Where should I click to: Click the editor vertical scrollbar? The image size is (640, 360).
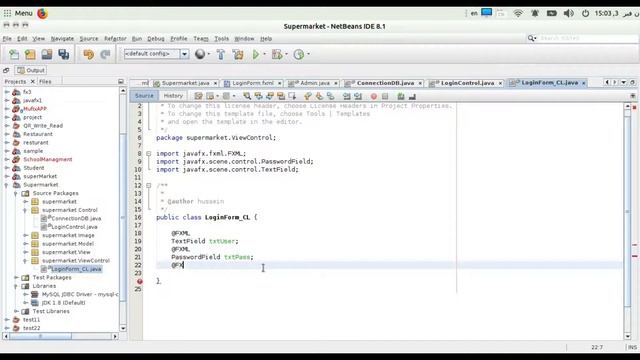(x=628, y=211)
